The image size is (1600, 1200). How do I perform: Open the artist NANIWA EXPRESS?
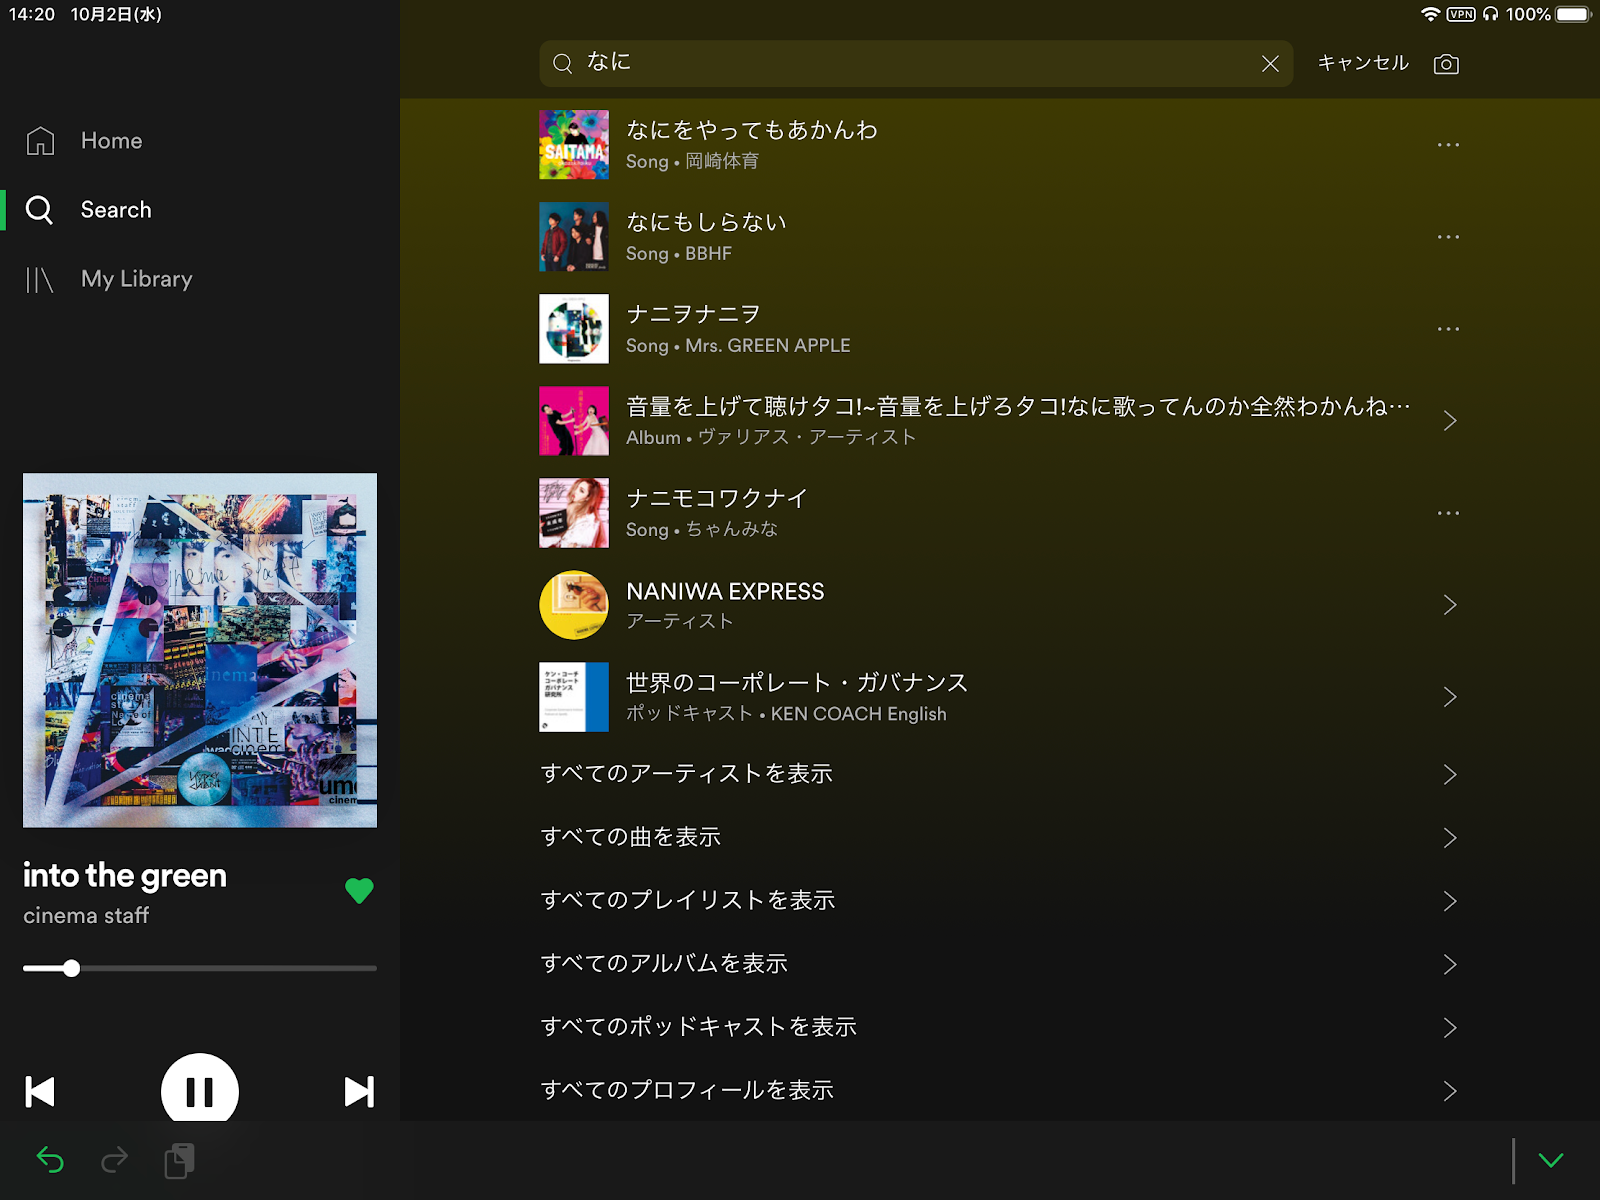point(1000,605)
